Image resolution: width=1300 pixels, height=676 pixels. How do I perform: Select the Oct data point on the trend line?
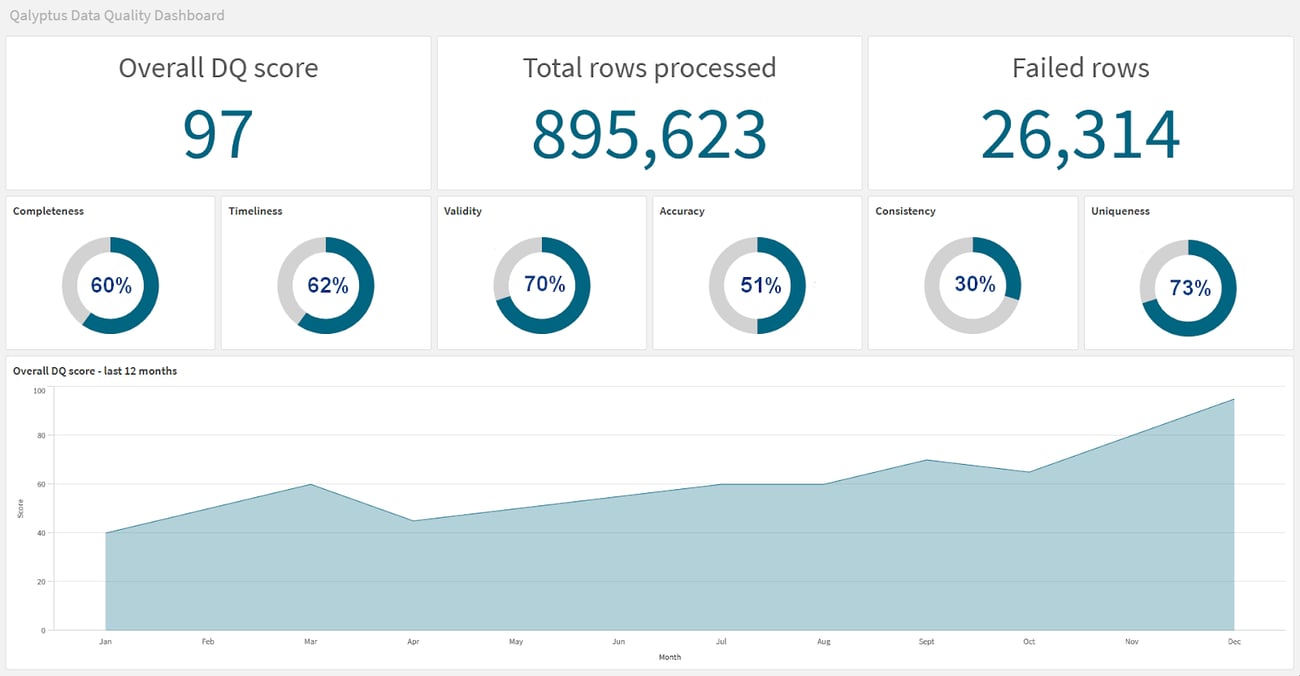coord(1029,470)
